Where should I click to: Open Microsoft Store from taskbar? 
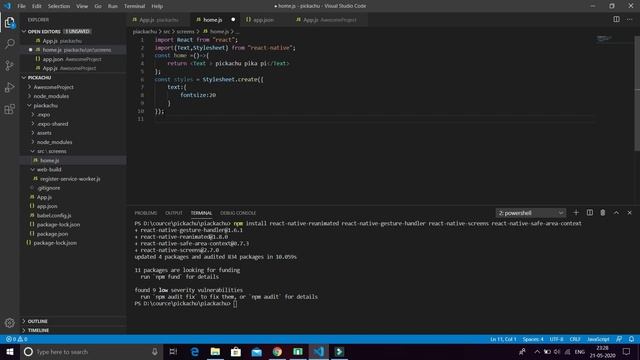(236, 352)
